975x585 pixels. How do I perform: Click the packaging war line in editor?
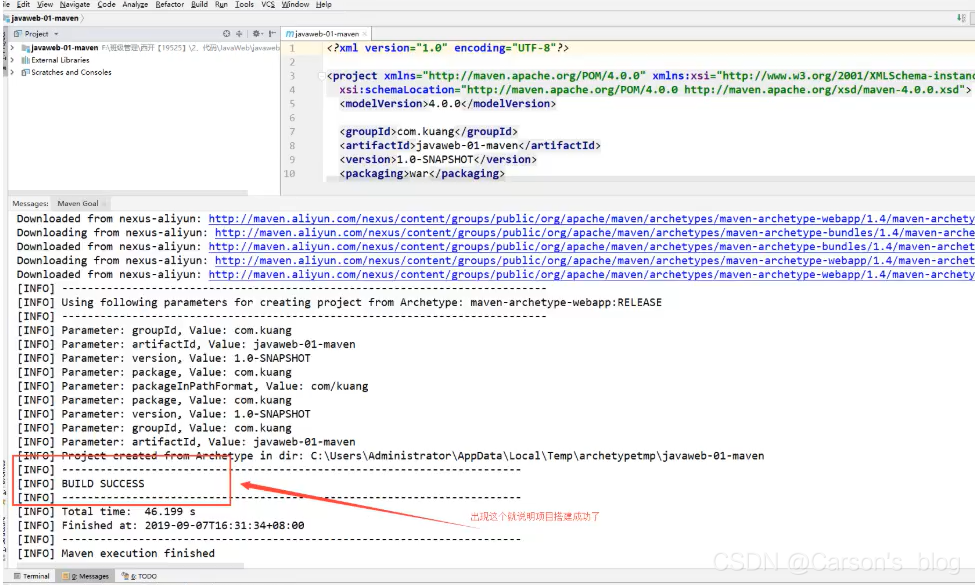422,173
